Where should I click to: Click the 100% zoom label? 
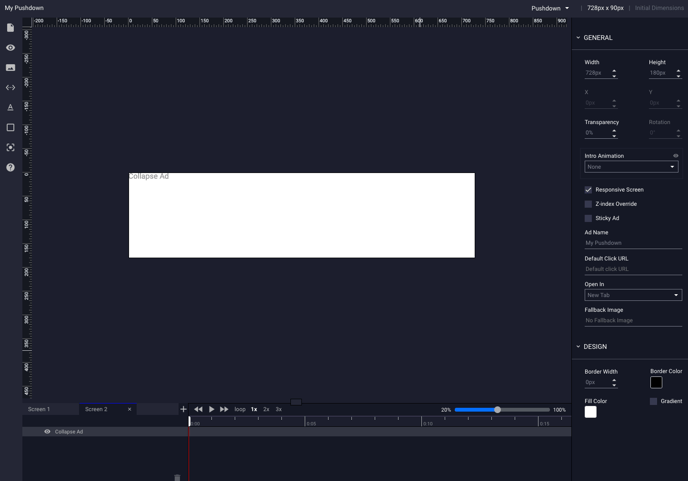pyautogui.click(x=559, y=410)
